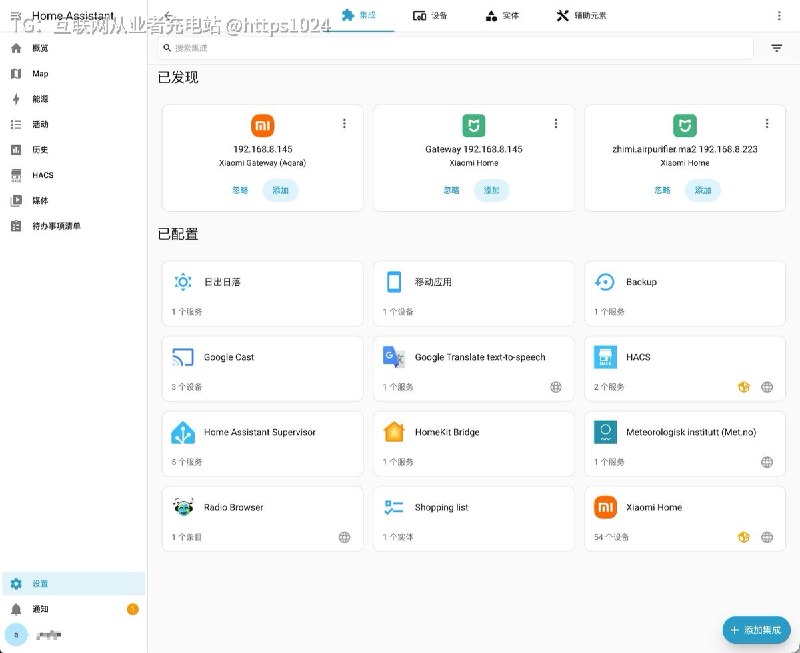
Task: Click cloud globe icon on HACS card
Action: coord(767,387)
